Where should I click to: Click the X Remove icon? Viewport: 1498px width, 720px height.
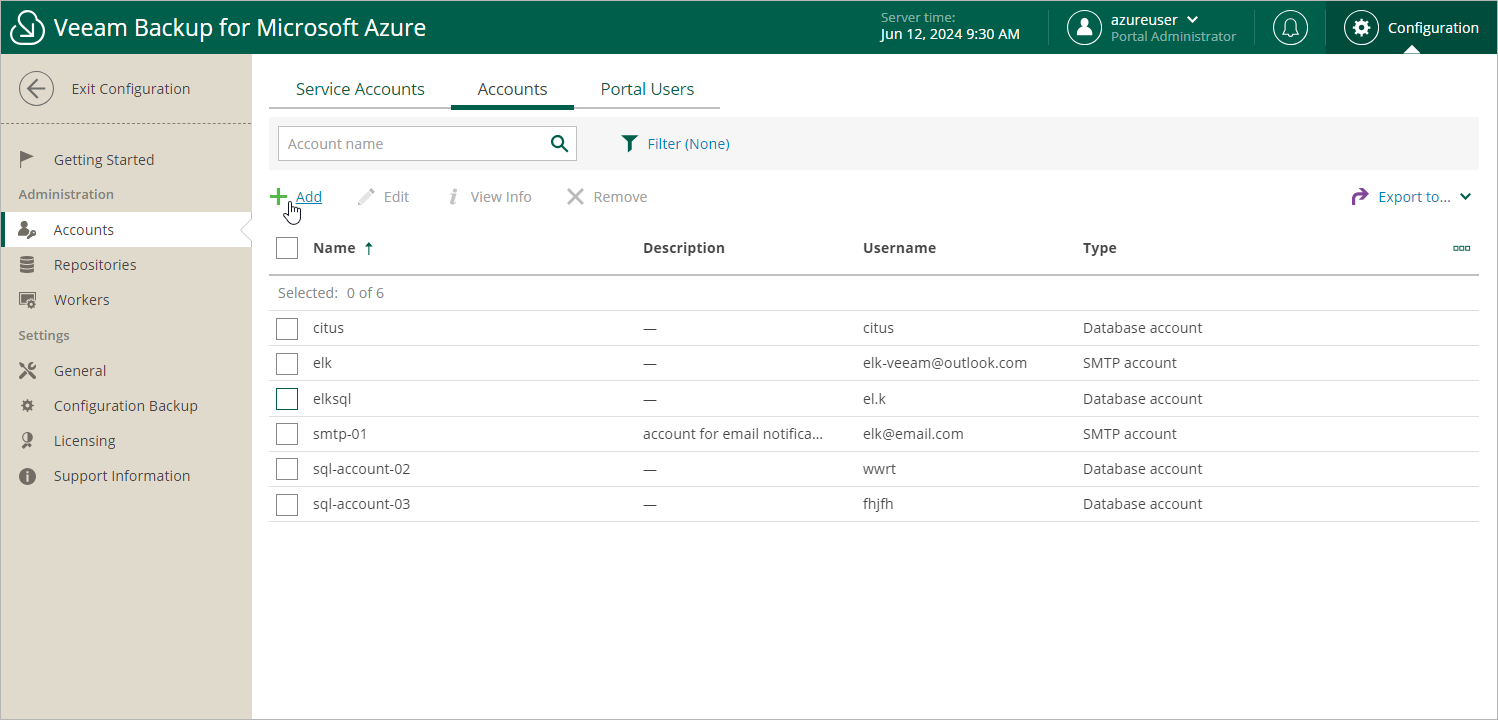575,197
